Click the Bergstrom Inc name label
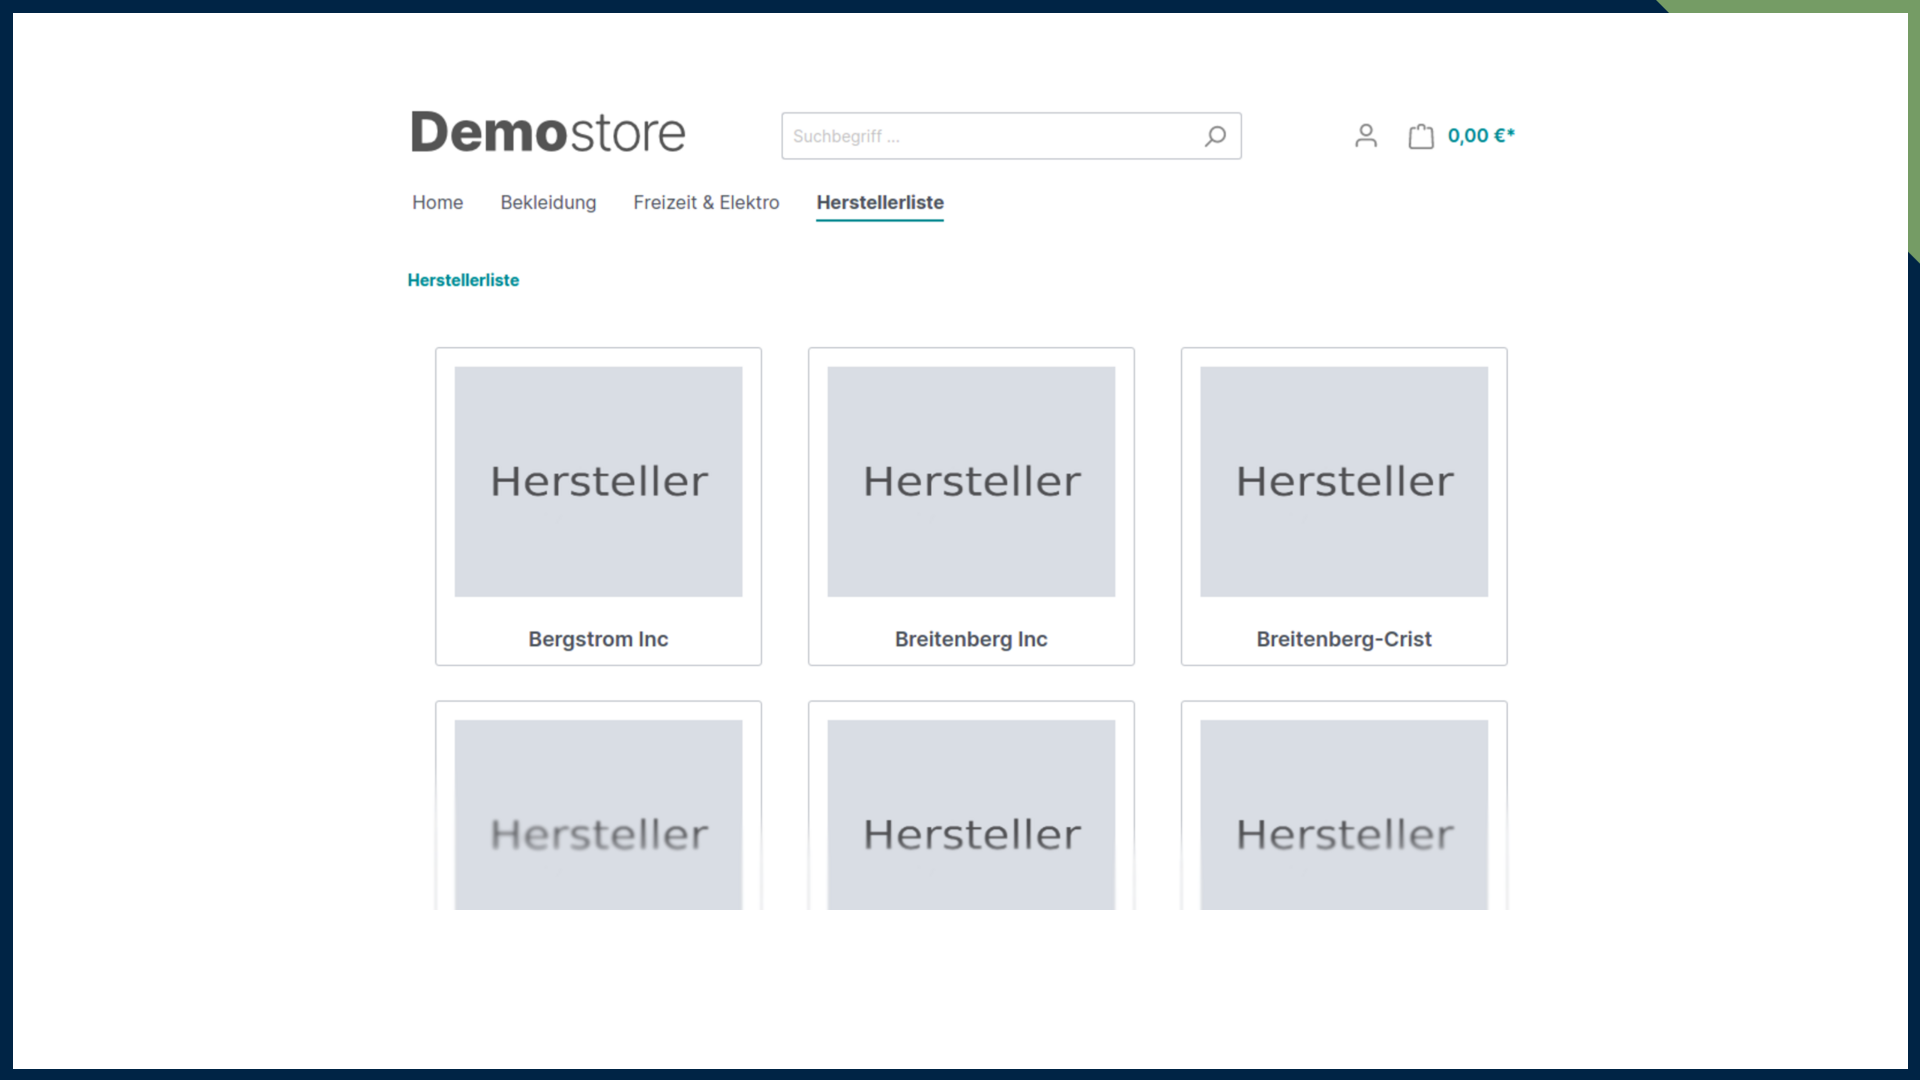 click(598, 639)
